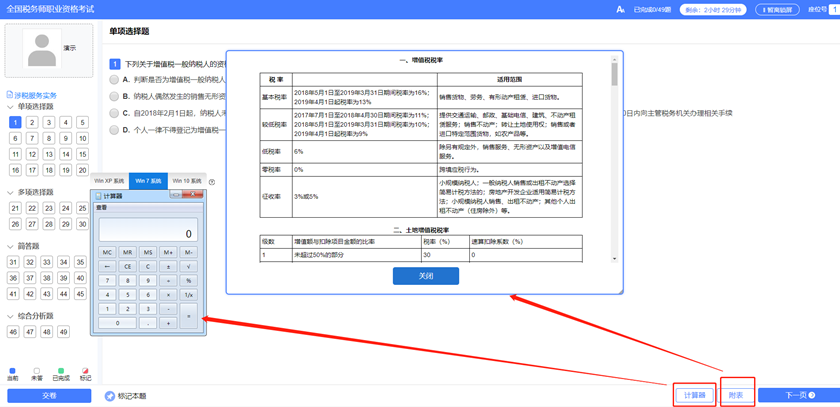Screen dimensions: 840x407
Task: Click the remaining time 剩余 indicator
Action: [714, 10]
